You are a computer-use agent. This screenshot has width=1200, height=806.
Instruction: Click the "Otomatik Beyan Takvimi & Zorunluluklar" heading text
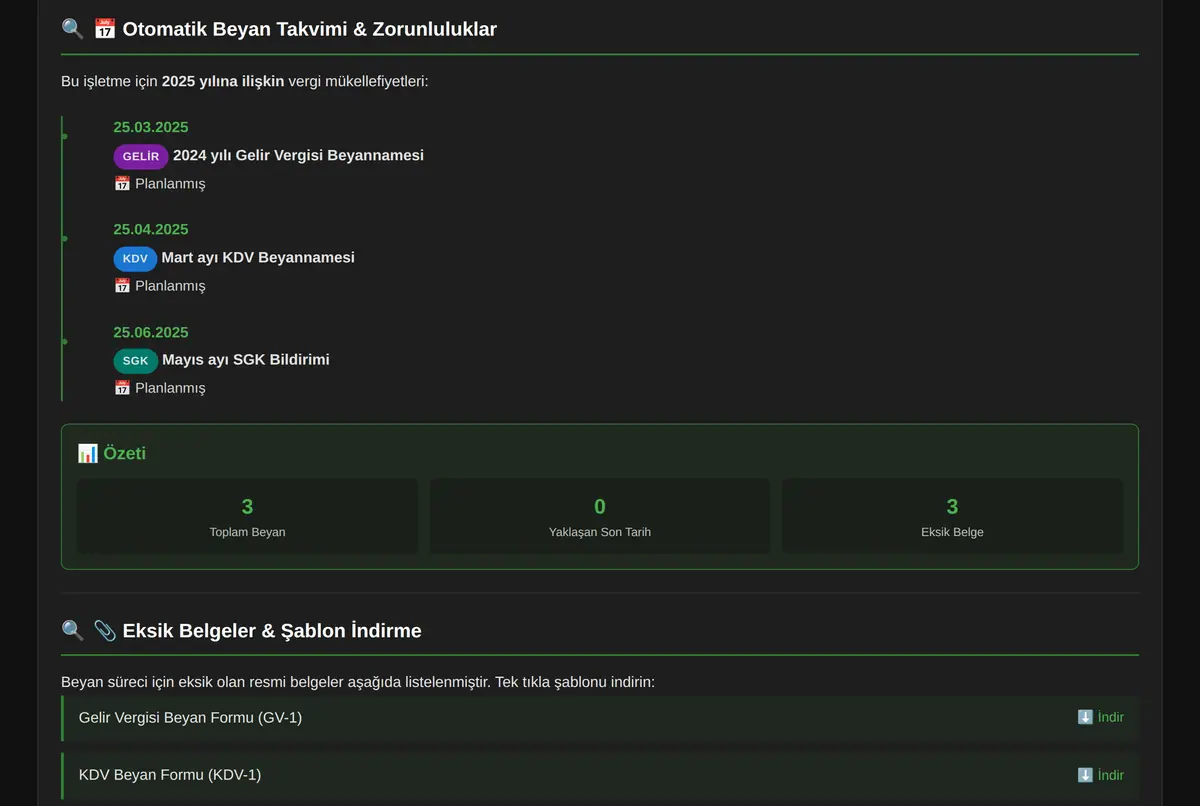click(x=310, y=29)
